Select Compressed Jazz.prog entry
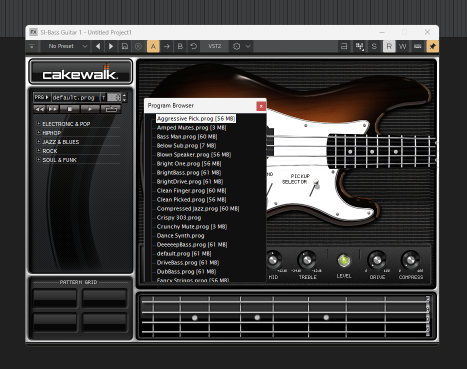Viewport: 467px width, 369px height. pyautogui.click(x=198, y=209)
